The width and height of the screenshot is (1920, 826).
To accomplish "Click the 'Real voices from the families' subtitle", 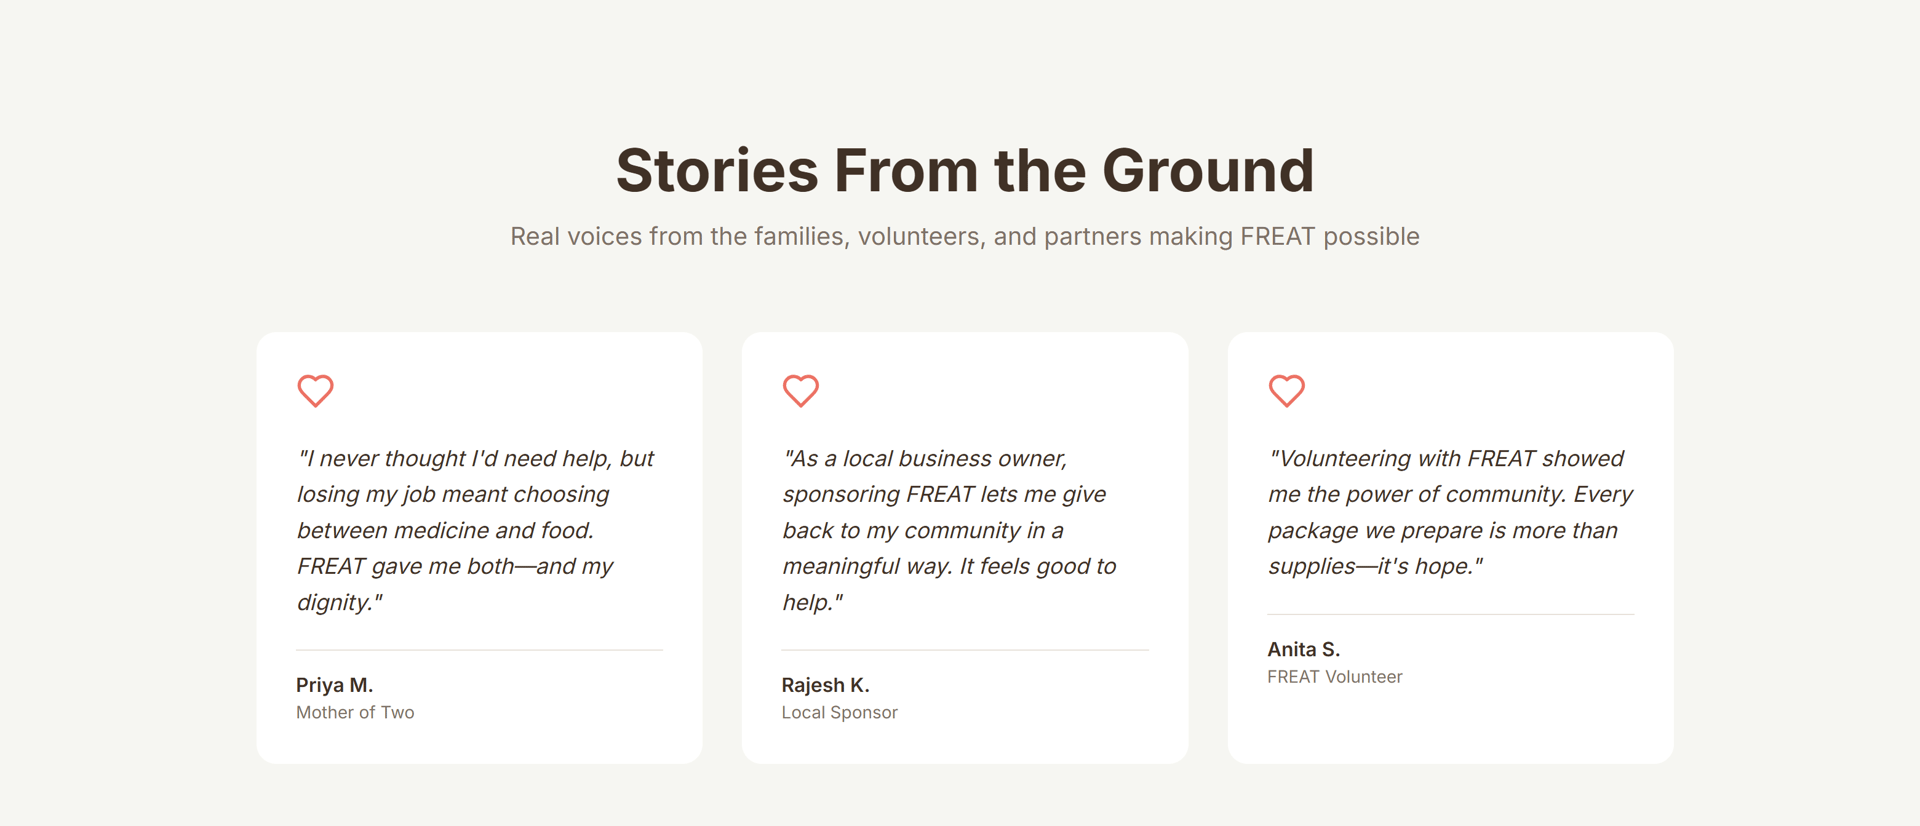I will (x=964, y=237).
